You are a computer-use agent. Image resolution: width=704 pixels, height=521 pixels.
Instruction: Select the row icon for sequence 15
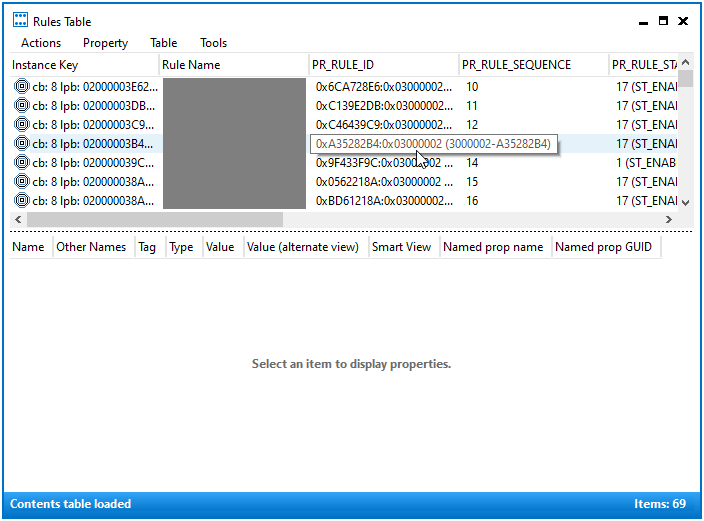tap(21, 182)
